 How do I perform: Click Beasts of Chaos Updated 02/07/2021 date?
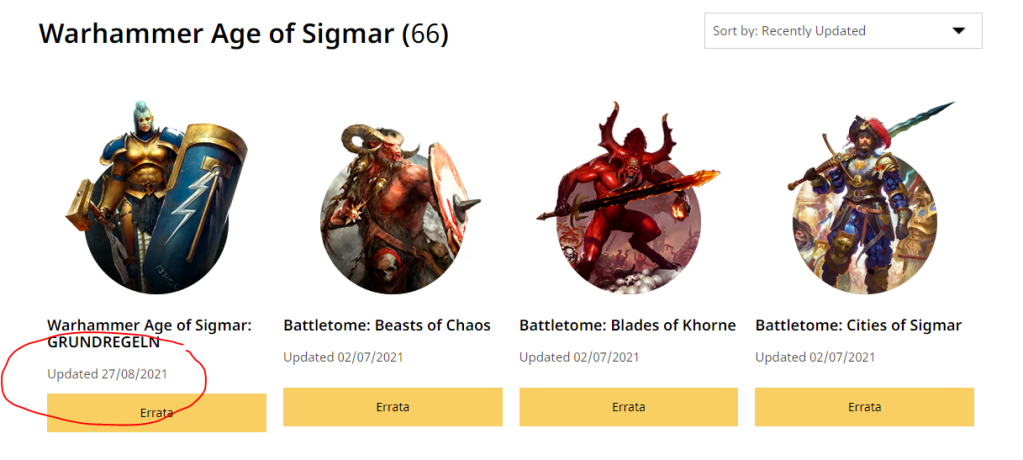[x=343, y=357]
